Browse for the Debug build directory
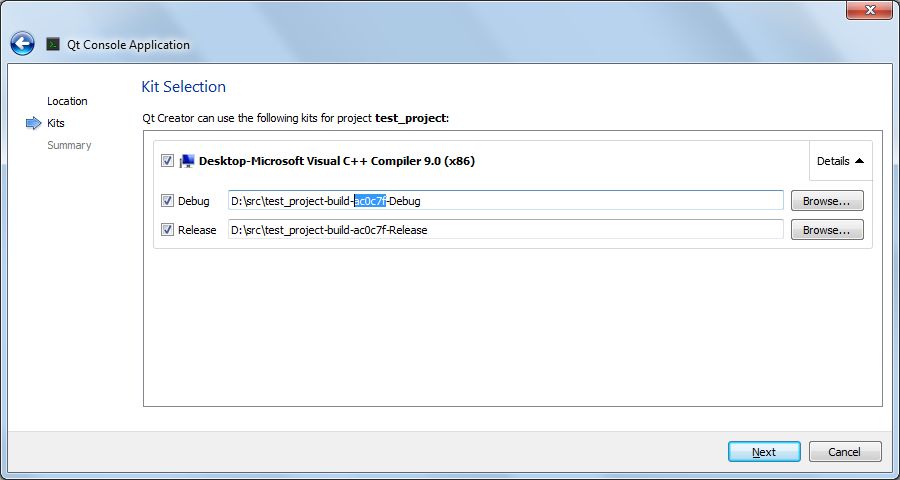 [x=826, y=201]
